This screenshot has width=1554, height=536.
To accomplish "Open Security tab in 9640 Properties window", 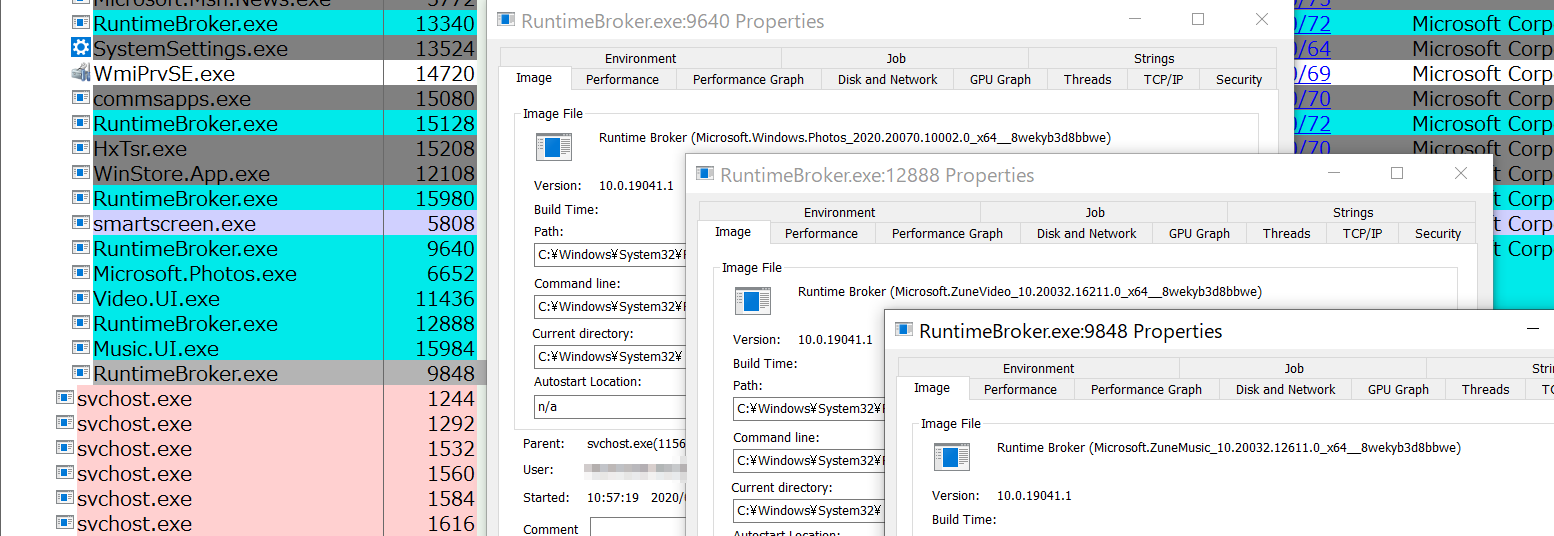I will [x=1239, y=79].
